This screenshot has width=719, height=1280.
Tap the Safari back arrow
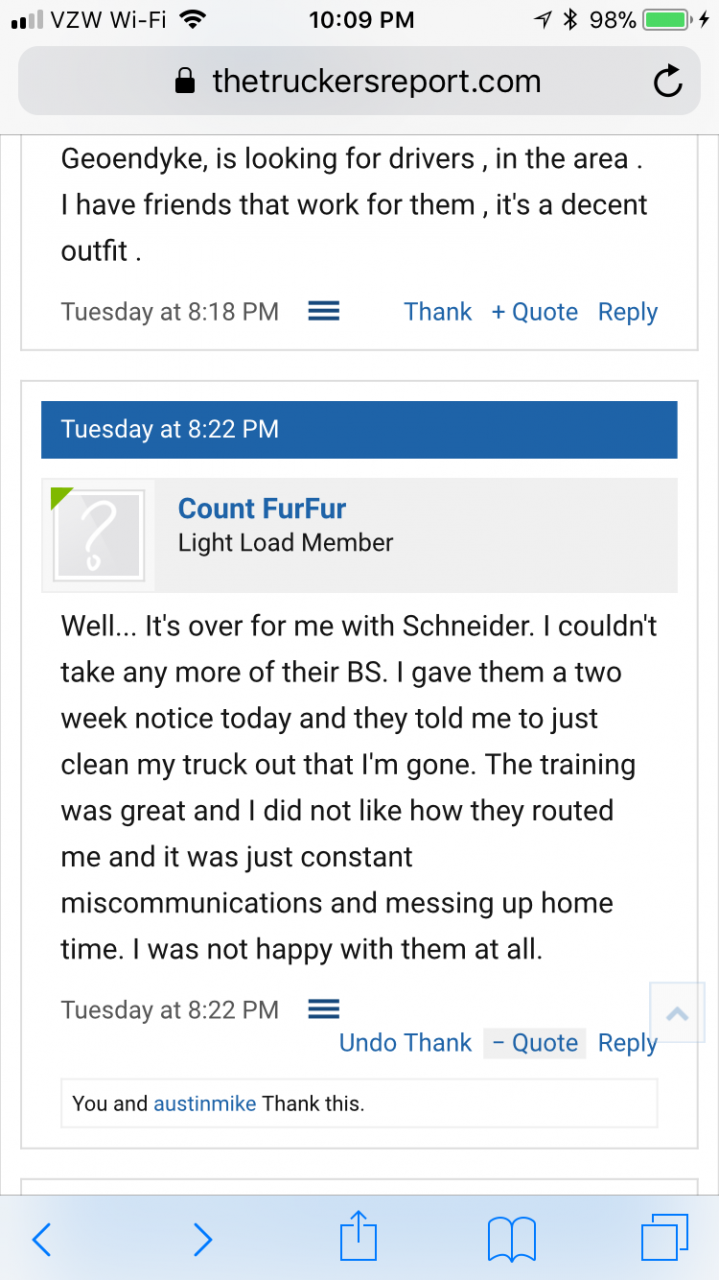click(42, 1240)
